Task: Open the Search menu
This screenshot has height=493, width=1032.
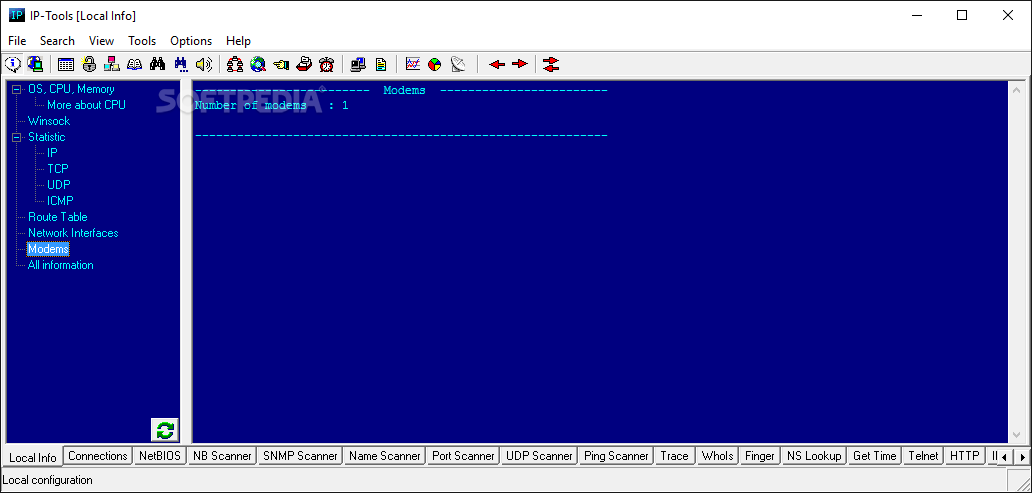Action: [57, 41]
